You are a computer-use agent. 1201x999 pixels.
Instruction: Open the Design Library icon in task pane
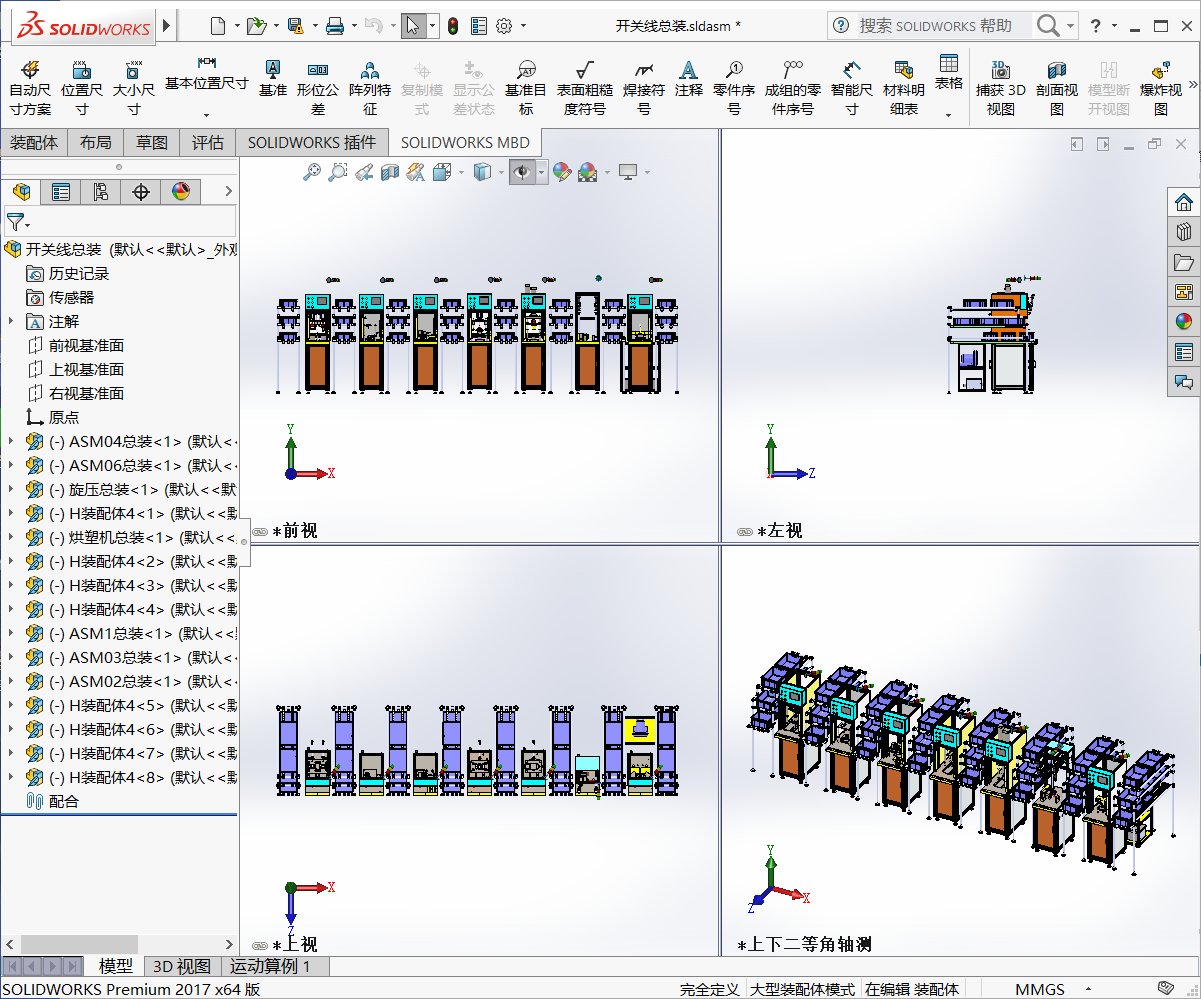pos(1184,232)
